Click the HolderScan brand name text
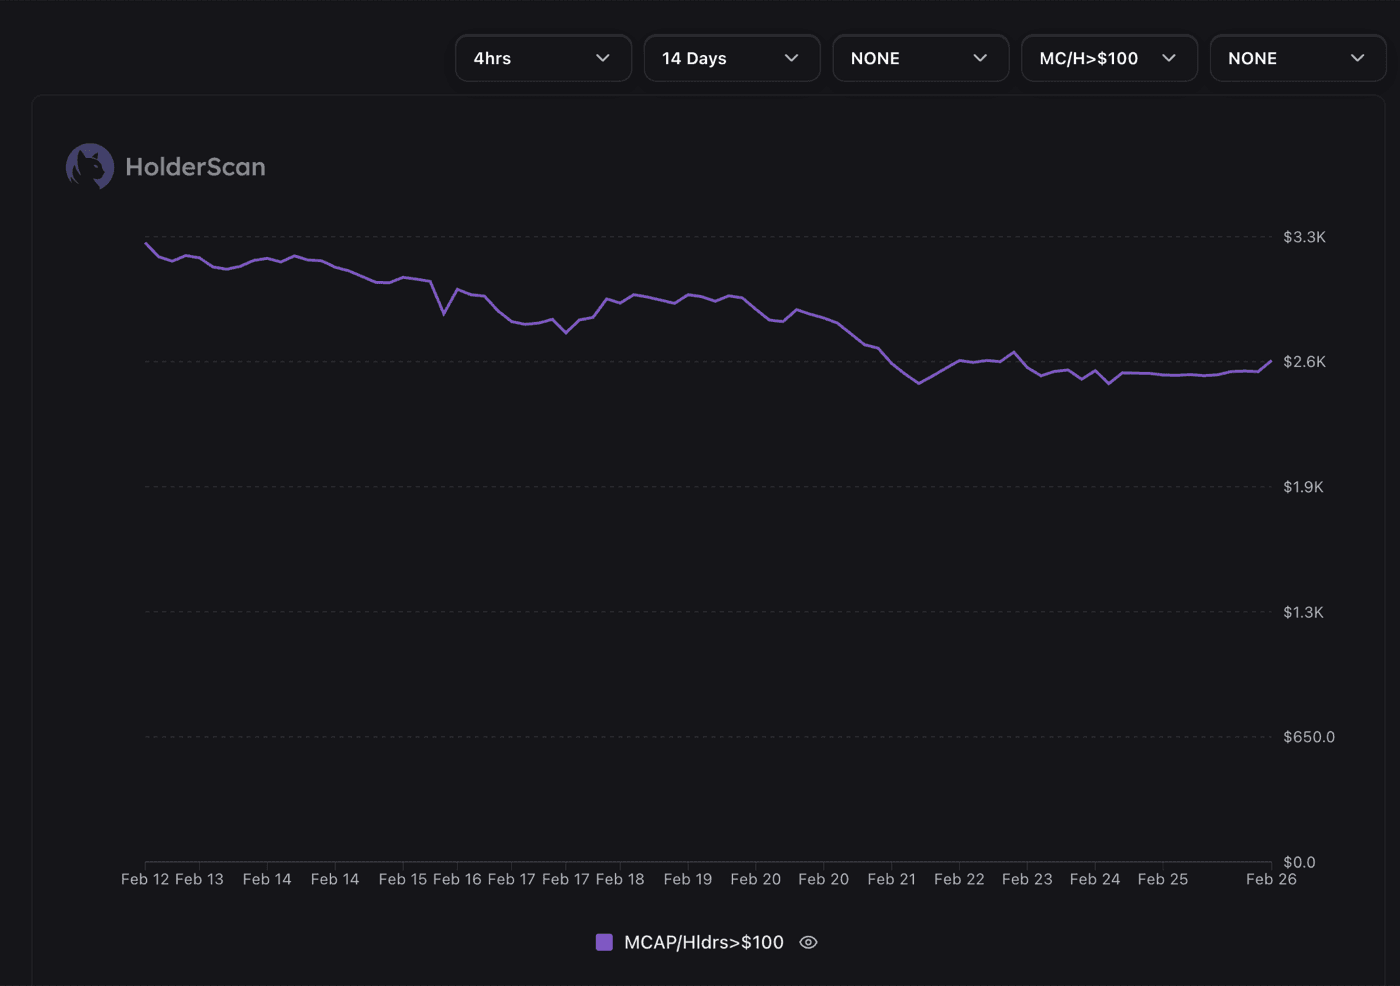Image resolution: width=1400 pixels, height=986 pixels. (196, 166)
